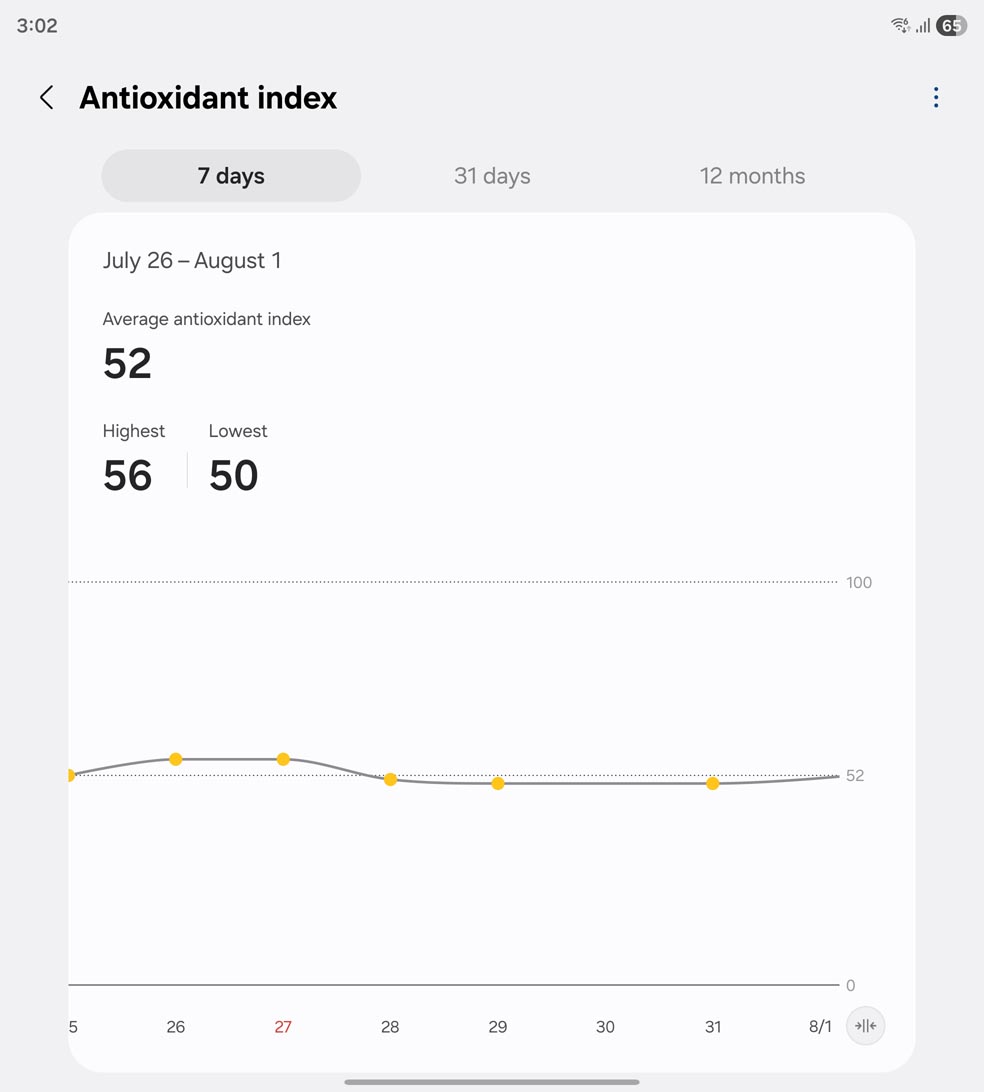Screen dimensions: 984x1092
Task: Tap the Lowest value 50
Action: 234,476
